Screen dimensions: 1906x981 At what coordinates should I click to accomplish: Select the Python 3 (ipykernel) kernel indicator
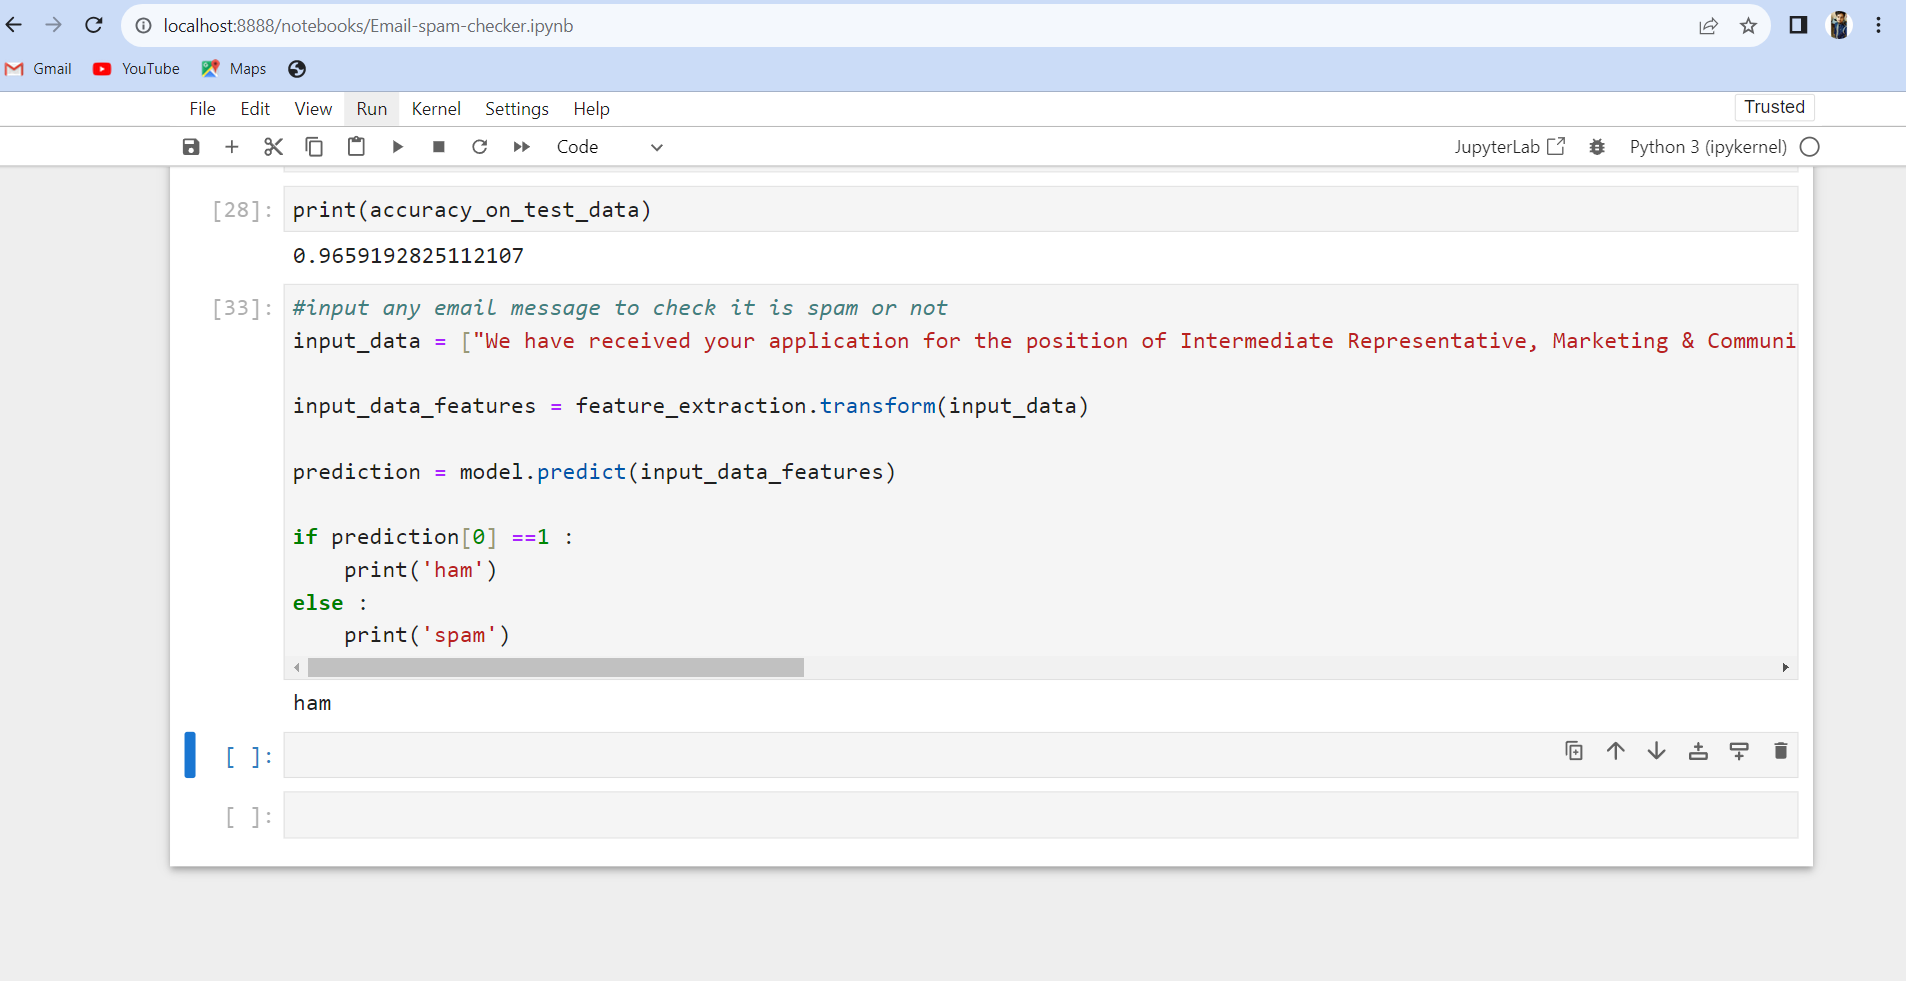1707,146
